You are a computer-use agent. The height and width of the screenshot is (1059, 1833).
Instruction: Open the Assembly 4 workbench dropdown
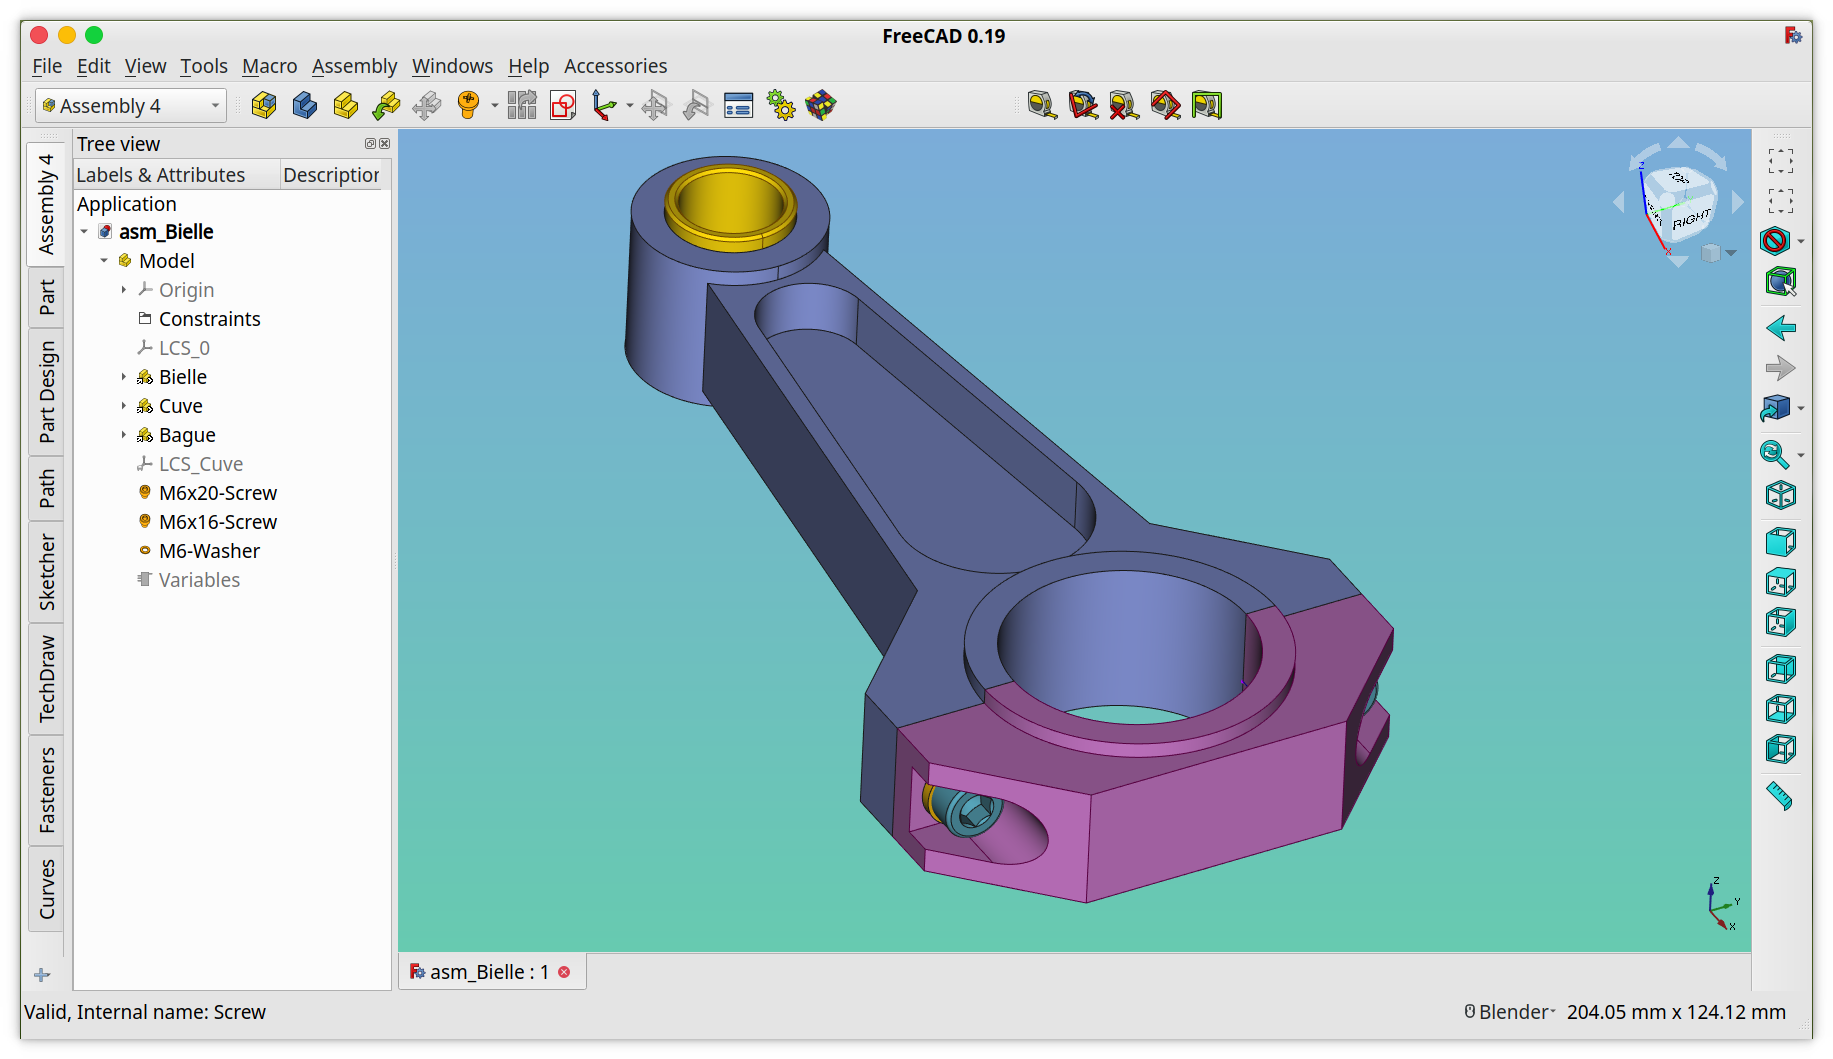pos(131,105)
